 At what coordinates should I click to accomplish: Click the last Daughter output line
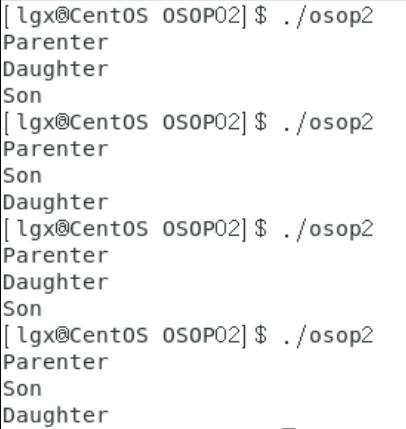pyautogui.click(x=56, y=416)
